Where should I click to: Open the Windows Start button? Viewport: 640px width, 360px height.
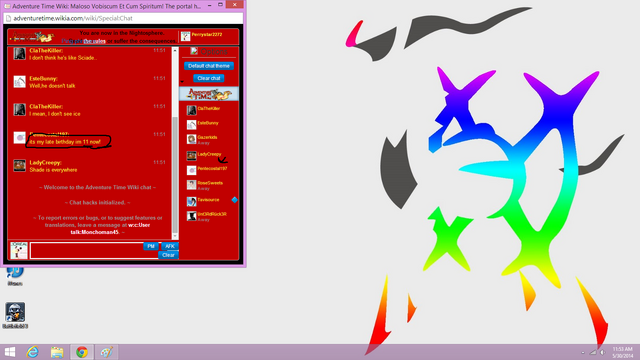pos(10,352)
